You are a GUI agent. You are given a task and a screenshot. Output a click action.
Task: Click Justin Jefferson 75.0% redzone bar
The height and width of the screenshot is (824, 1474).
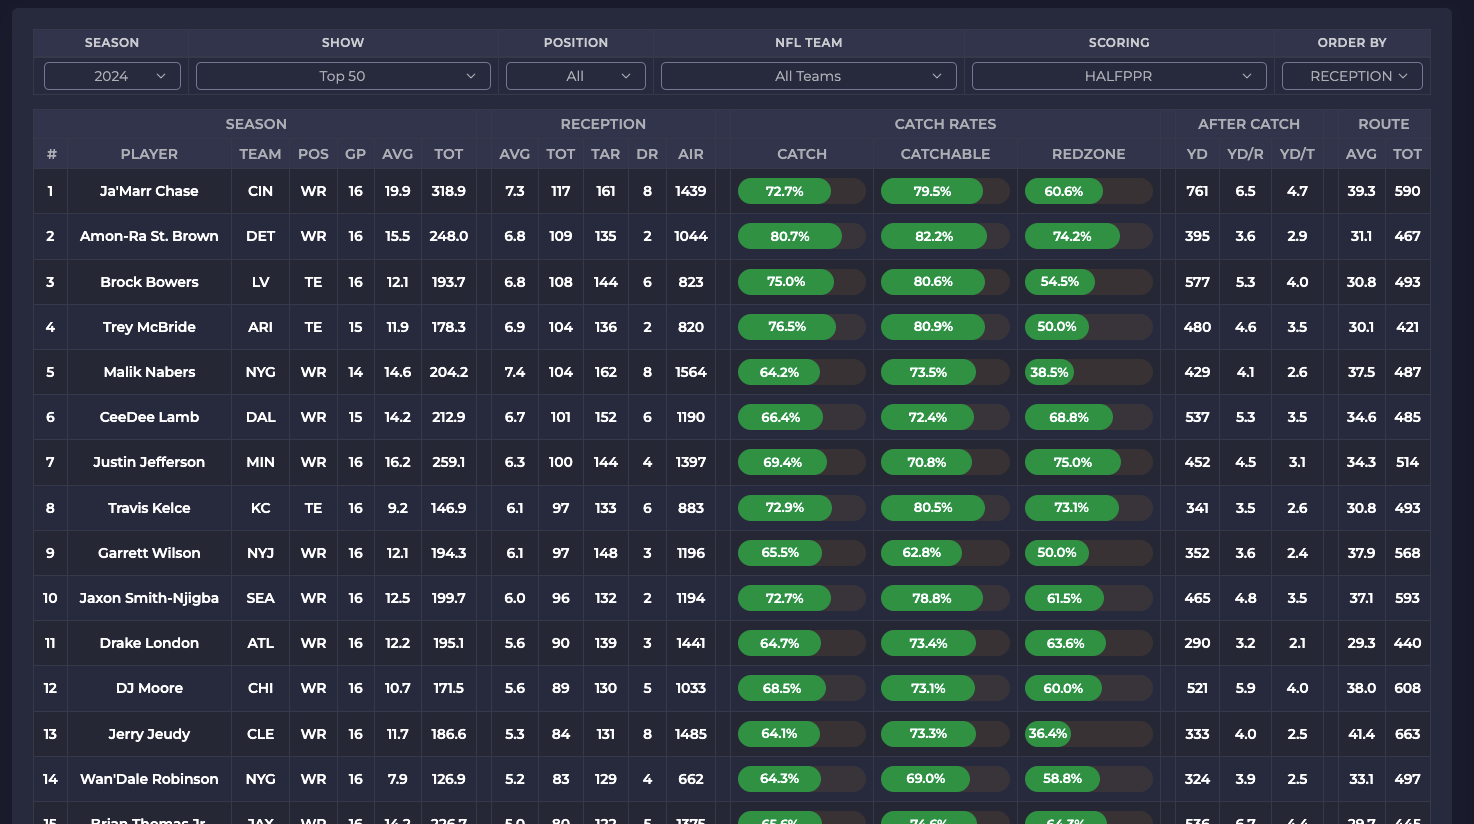click(1088, 462)
